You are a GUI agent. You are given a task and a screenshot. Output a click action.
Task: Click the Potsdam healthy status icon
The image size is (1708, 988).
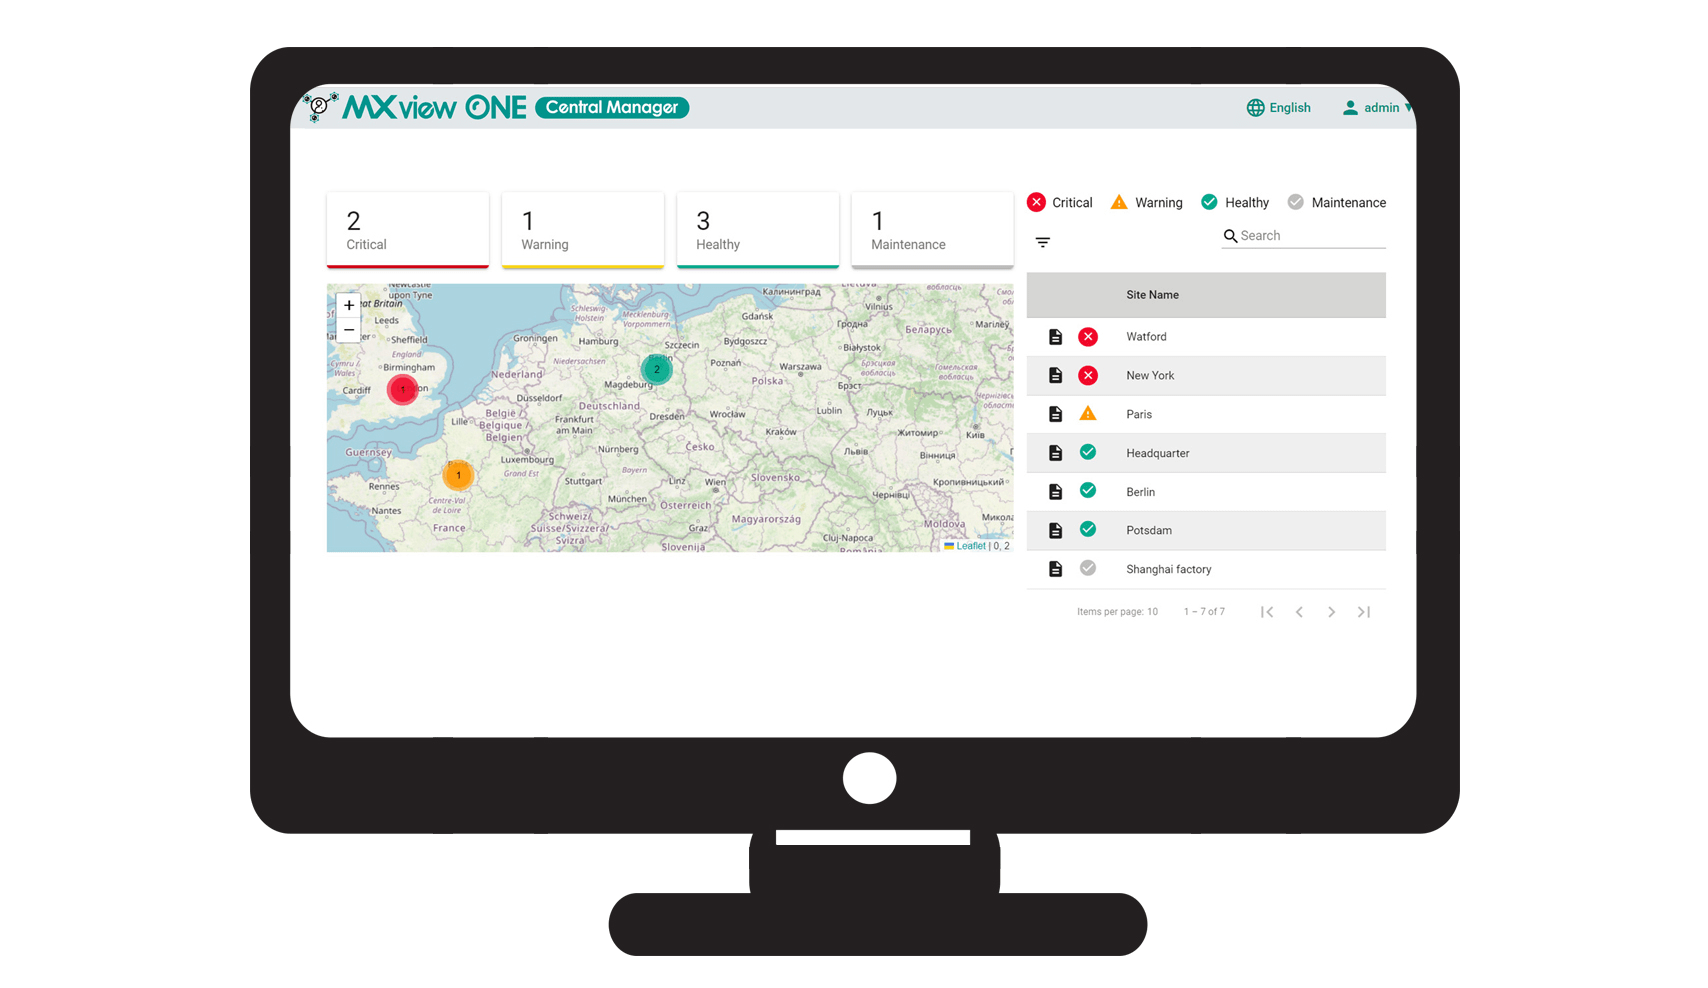[x=1088, y=529]
